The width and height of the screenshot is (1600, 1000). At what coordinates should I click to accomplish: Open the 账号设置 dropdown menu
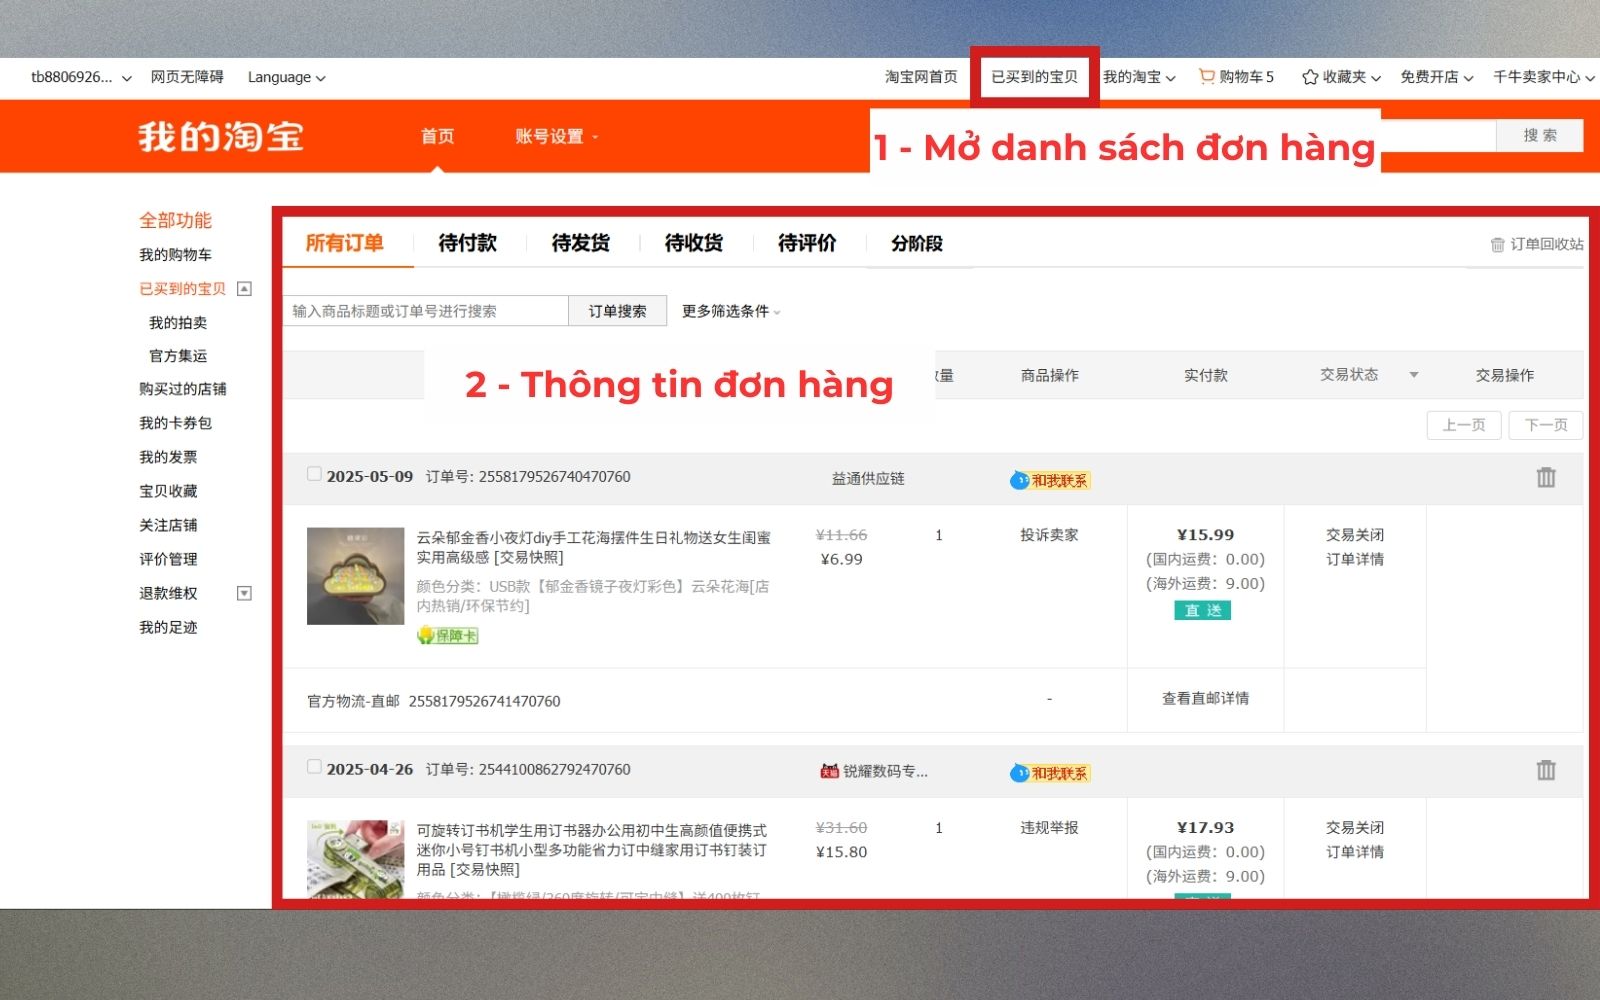[x=556, y=136]
